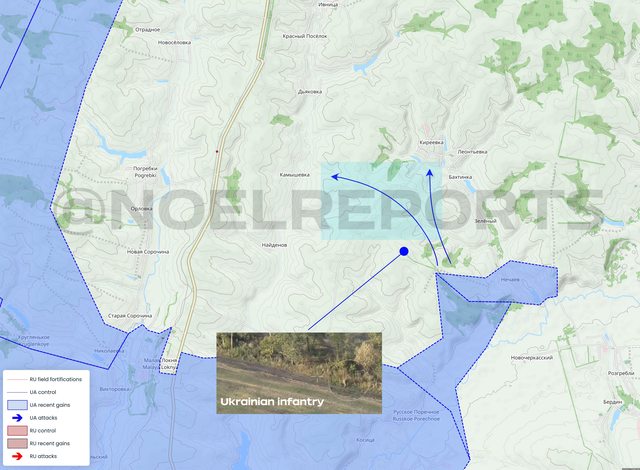Image resolution: width=640 pixels, height=470 pixels.
Task: Select the RU control legend swatch
Action: [x=17, y=430]
